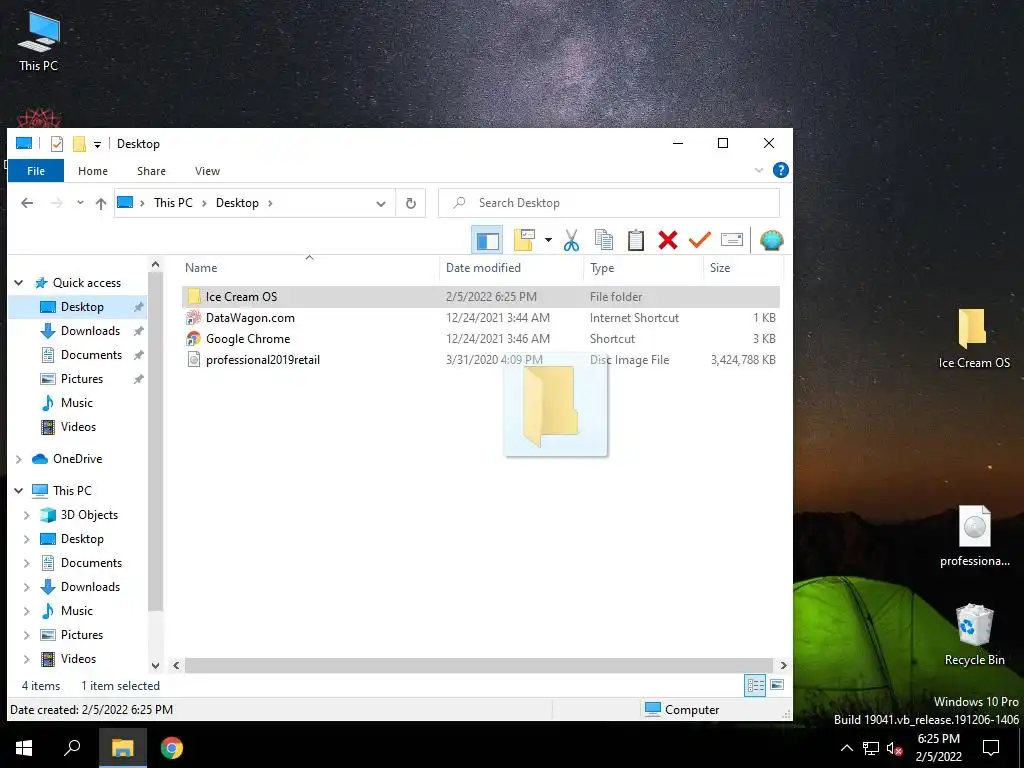Open the chevron after Desktop in the breadcrumb

click(x=270, y=203)
